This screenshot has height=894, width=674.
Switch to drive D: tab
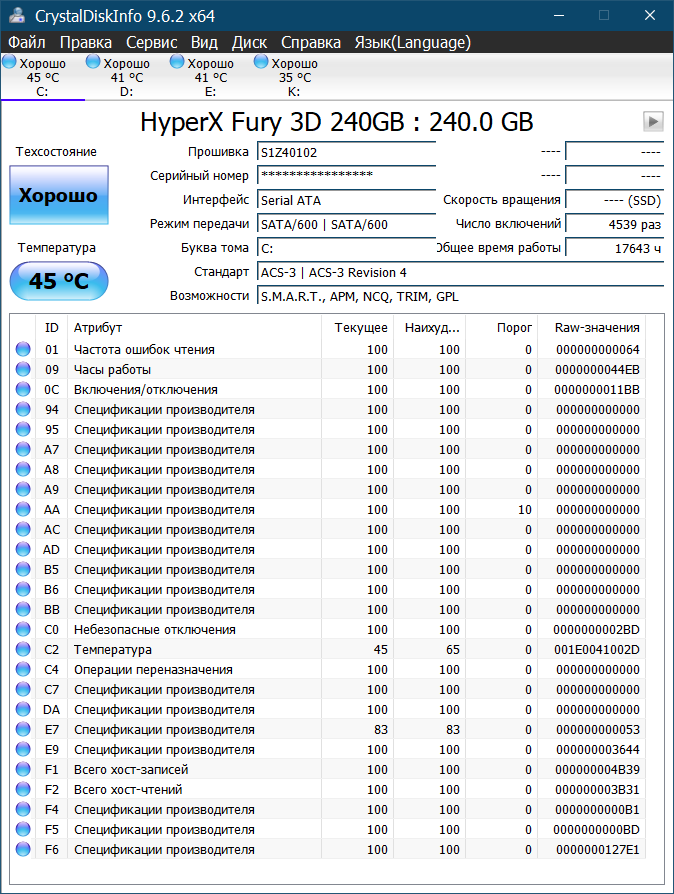pyautogui.click(x=127, y=78)
